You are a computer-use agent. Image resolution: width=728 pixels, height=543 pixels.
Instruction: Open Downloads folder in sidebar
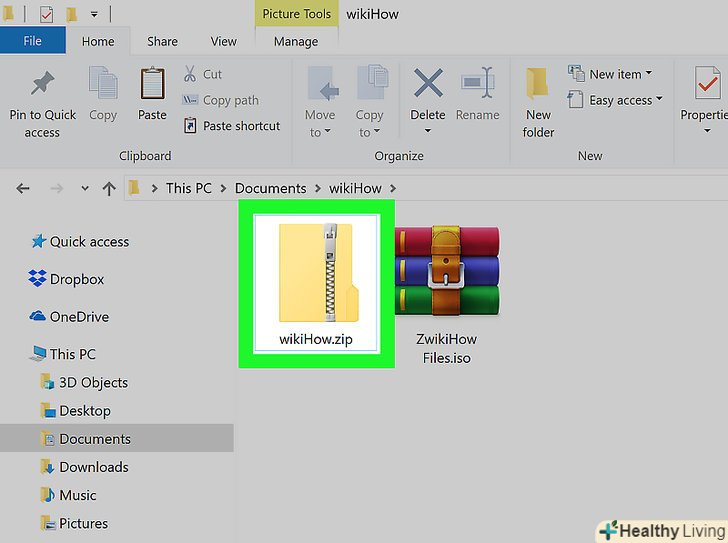(84, 467)
